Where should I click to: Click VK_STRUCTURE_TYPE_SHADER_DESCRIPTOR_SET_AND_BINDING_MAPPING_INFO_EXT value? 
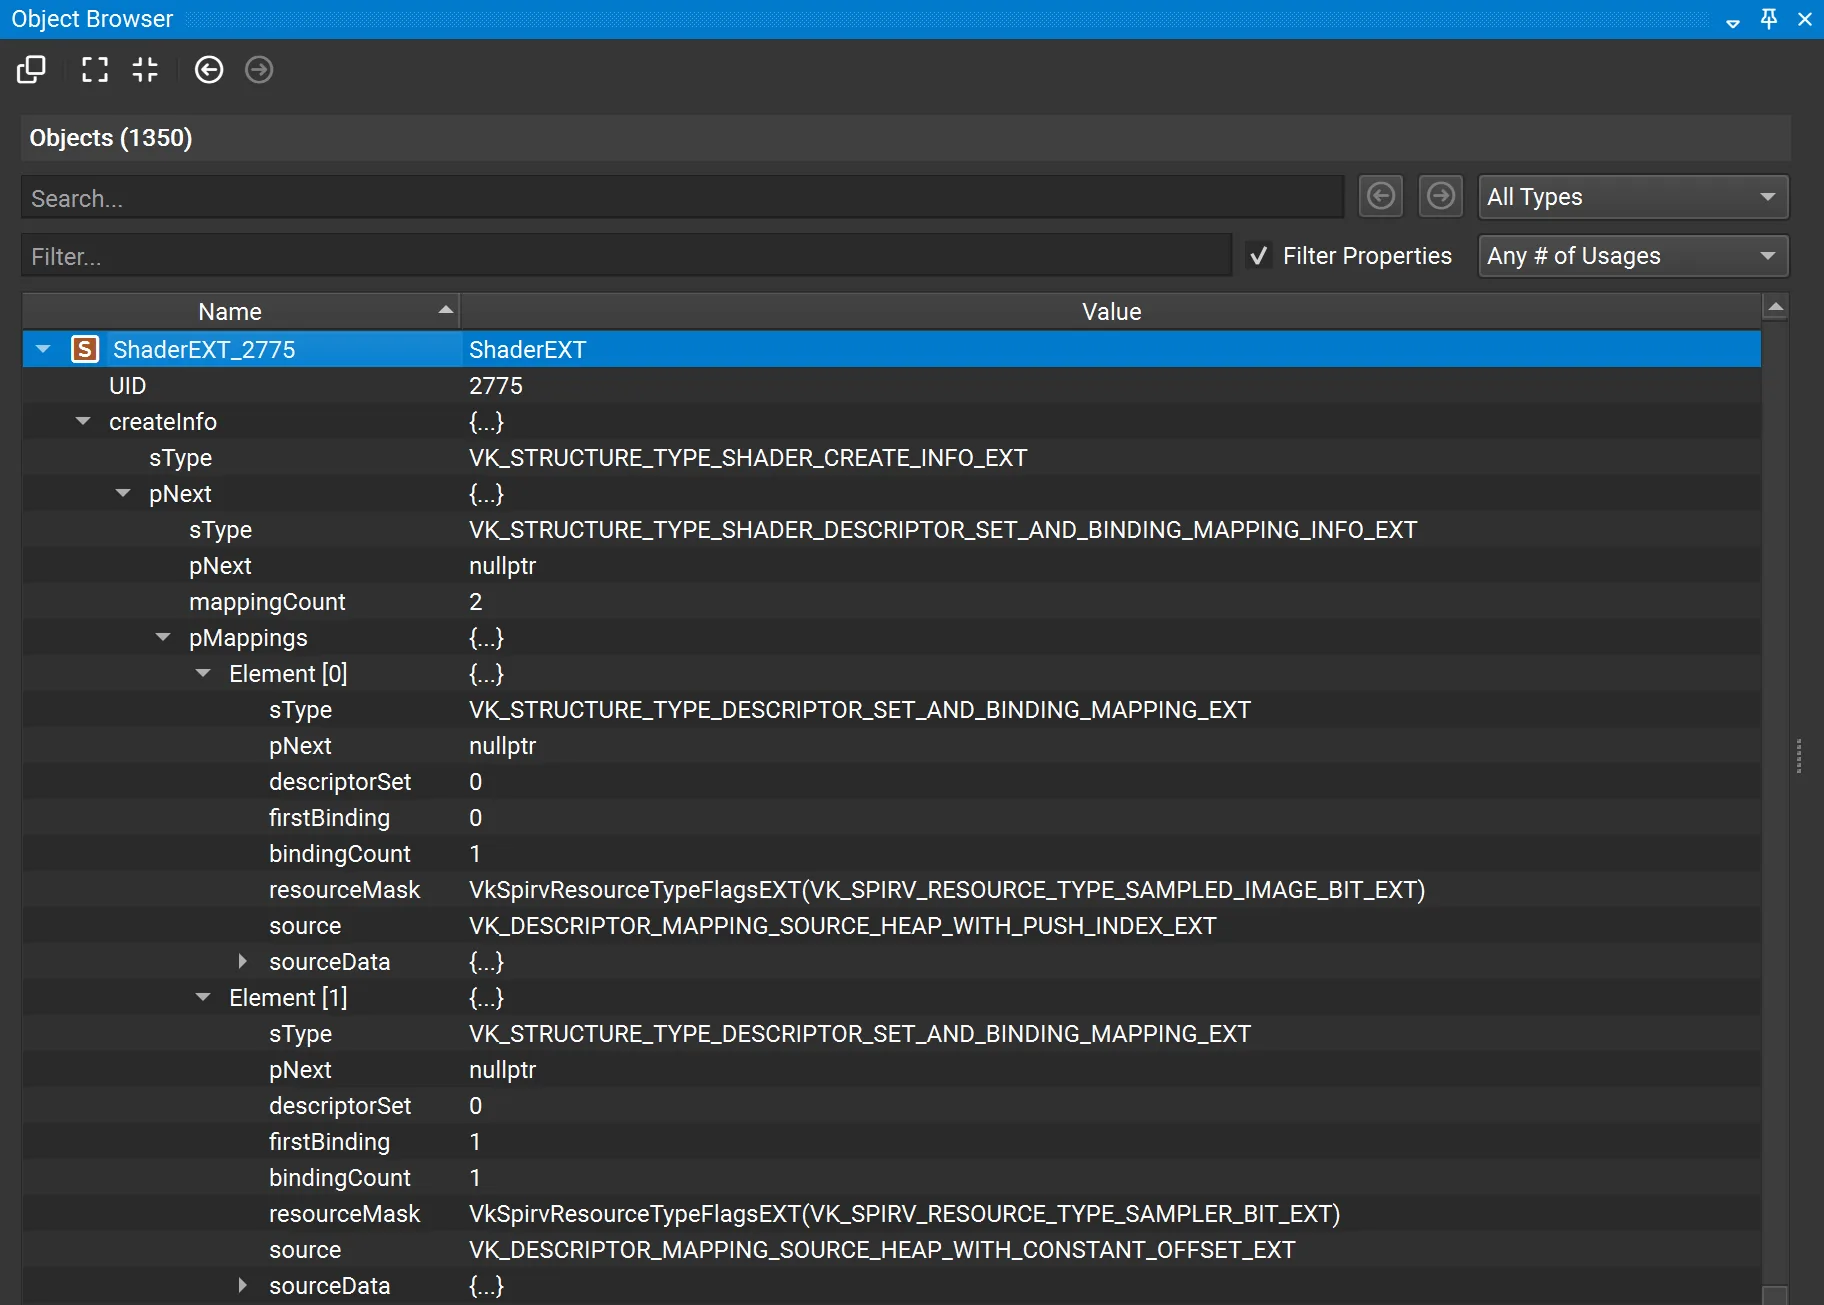point(943,529)
